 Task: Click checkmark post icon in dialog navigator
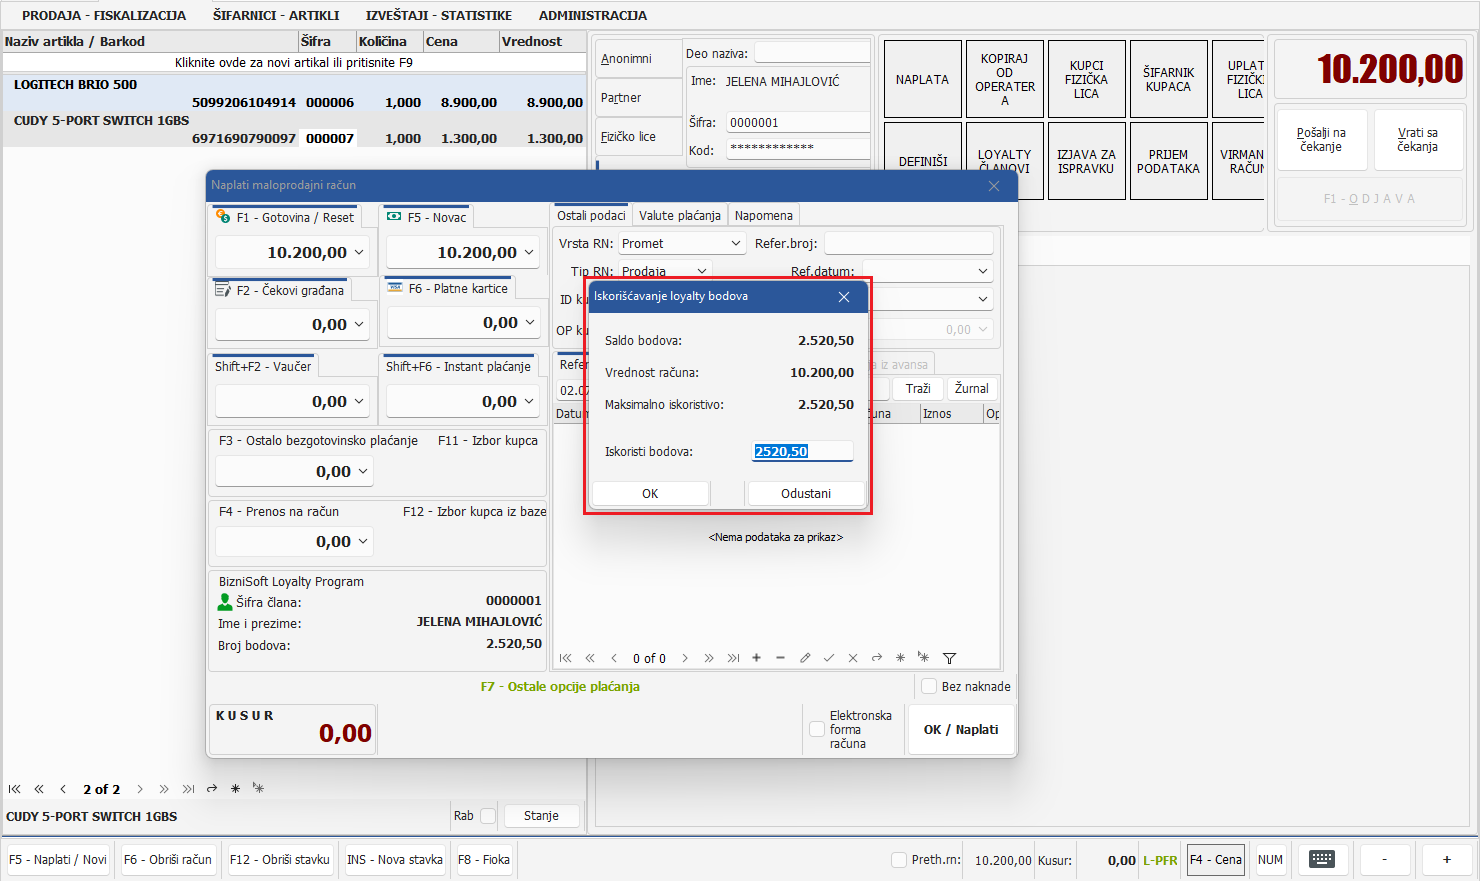click(x=829, y=658)
